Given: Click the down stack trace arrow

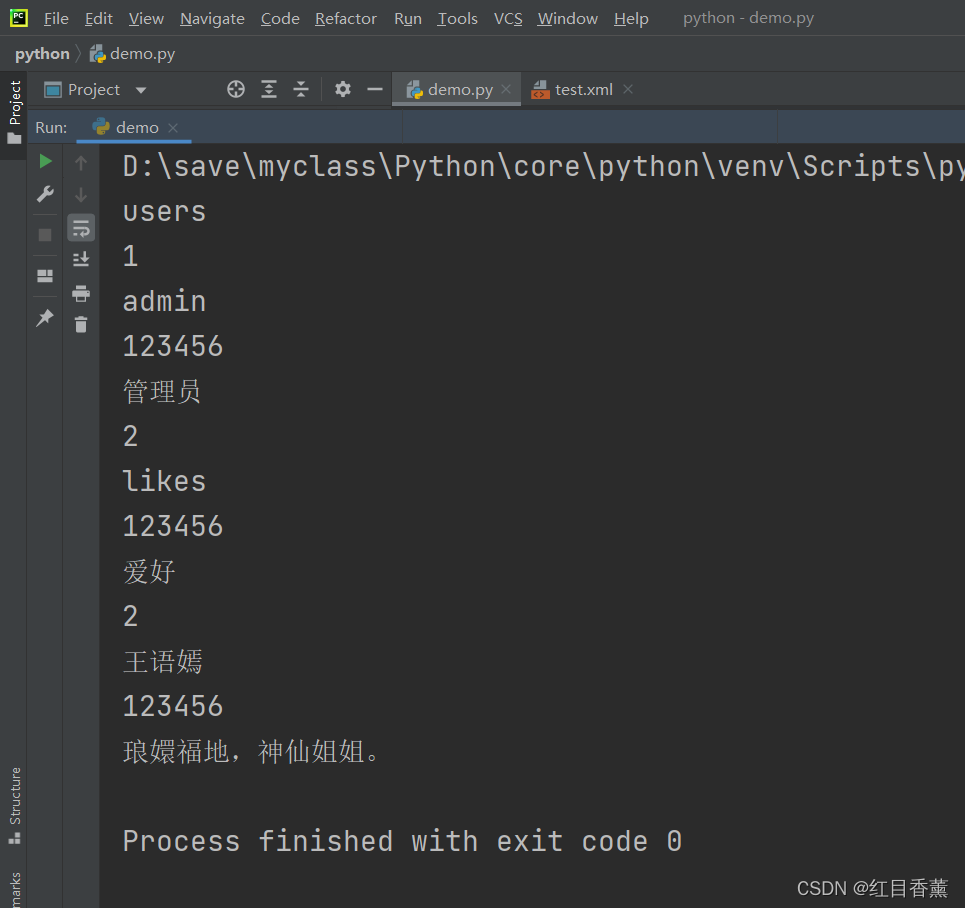Looking at the screenshot, I should [81, 194].
